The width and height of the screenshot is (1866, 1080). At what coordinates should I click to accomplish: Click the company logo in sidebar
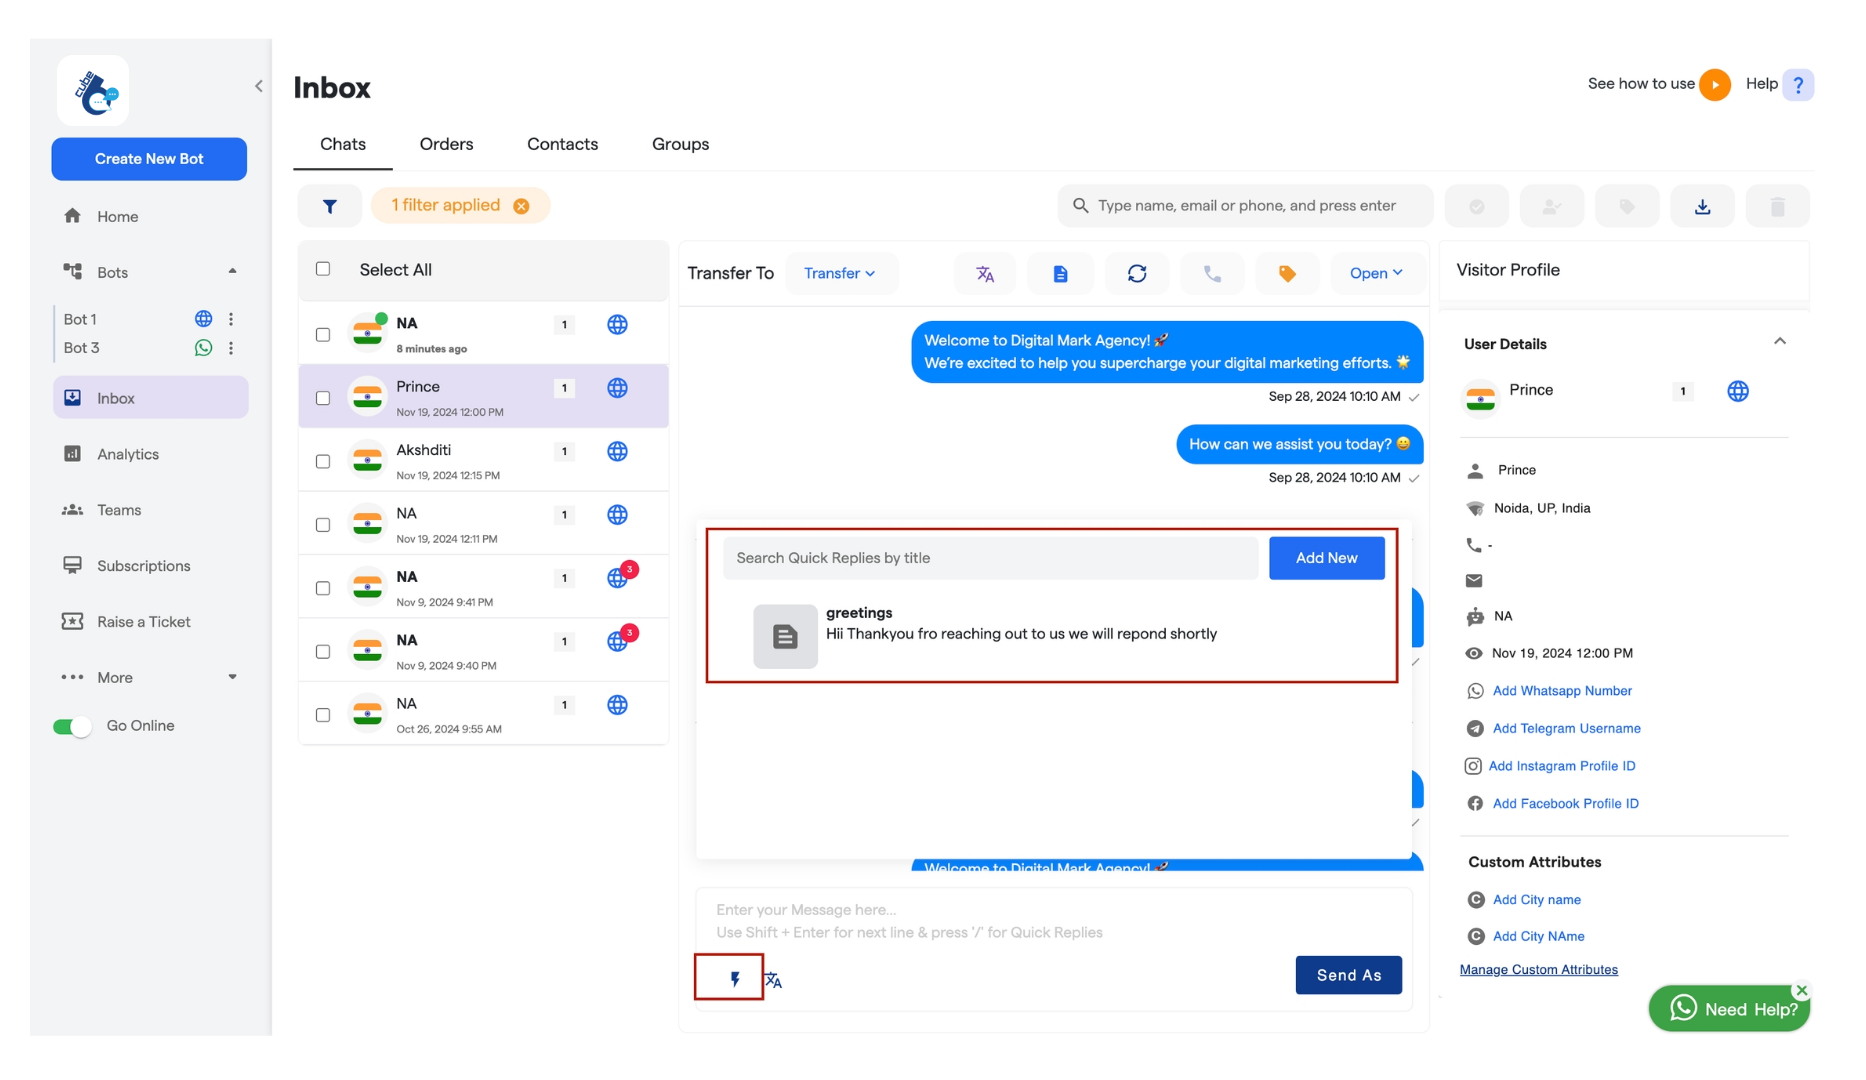[x=93, y=91]
